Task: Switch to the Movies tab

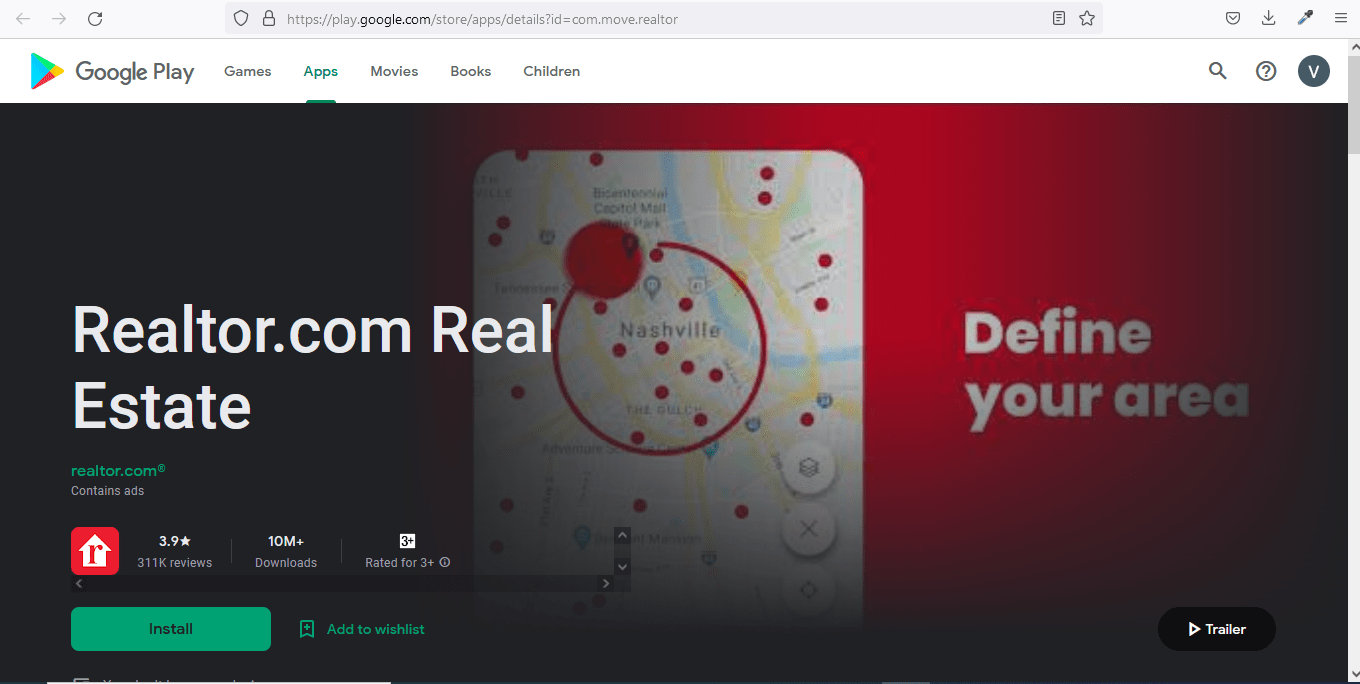Action: coord(394,72)
